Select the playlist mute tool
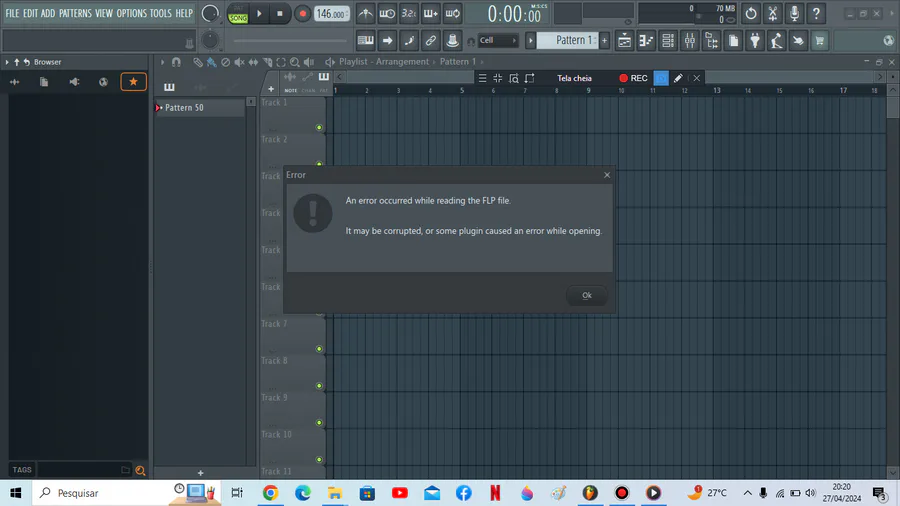Image resolution: width=900 pixels, height=506 pixels. [239, 62]
